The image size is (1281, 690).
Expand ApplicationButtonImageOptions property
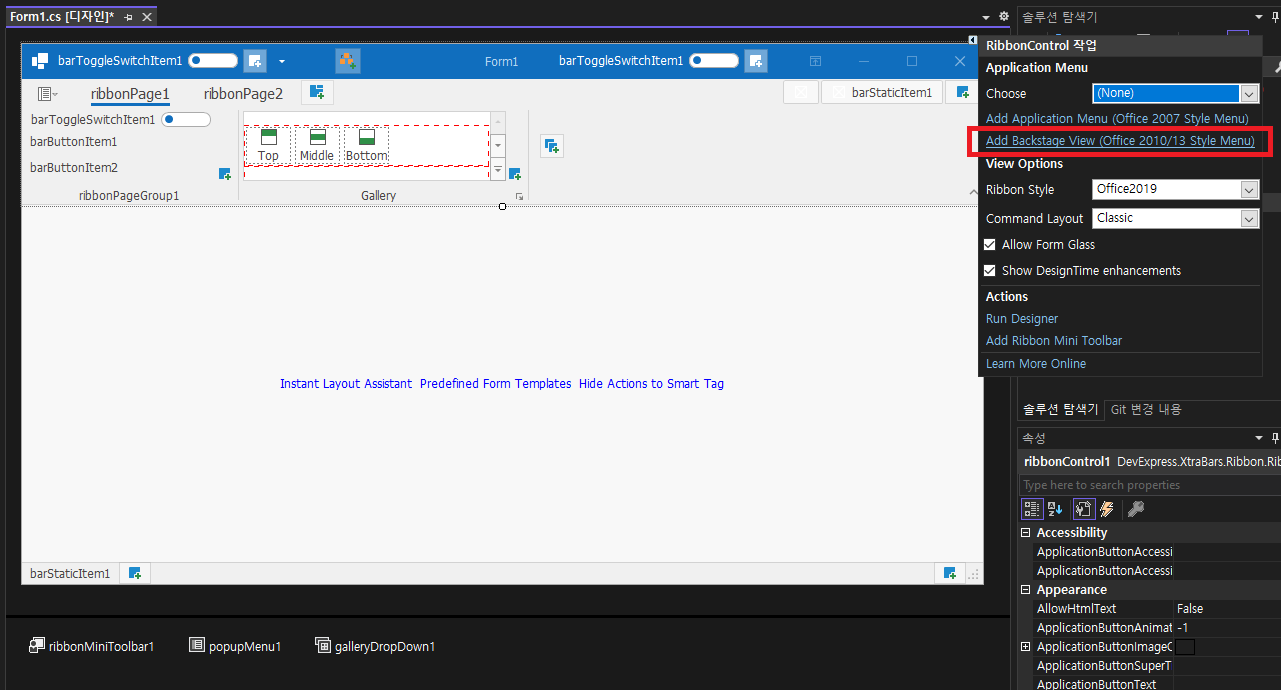[x=1025, y=647]
